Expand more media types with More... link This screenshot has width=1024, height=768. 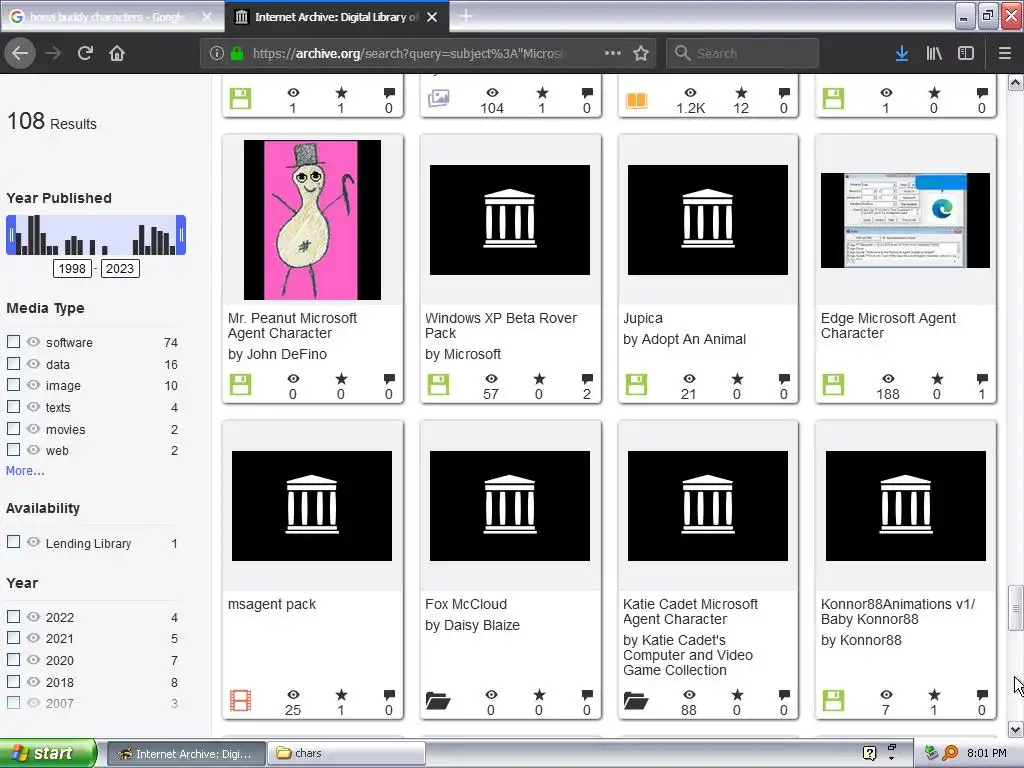[25, 470]
